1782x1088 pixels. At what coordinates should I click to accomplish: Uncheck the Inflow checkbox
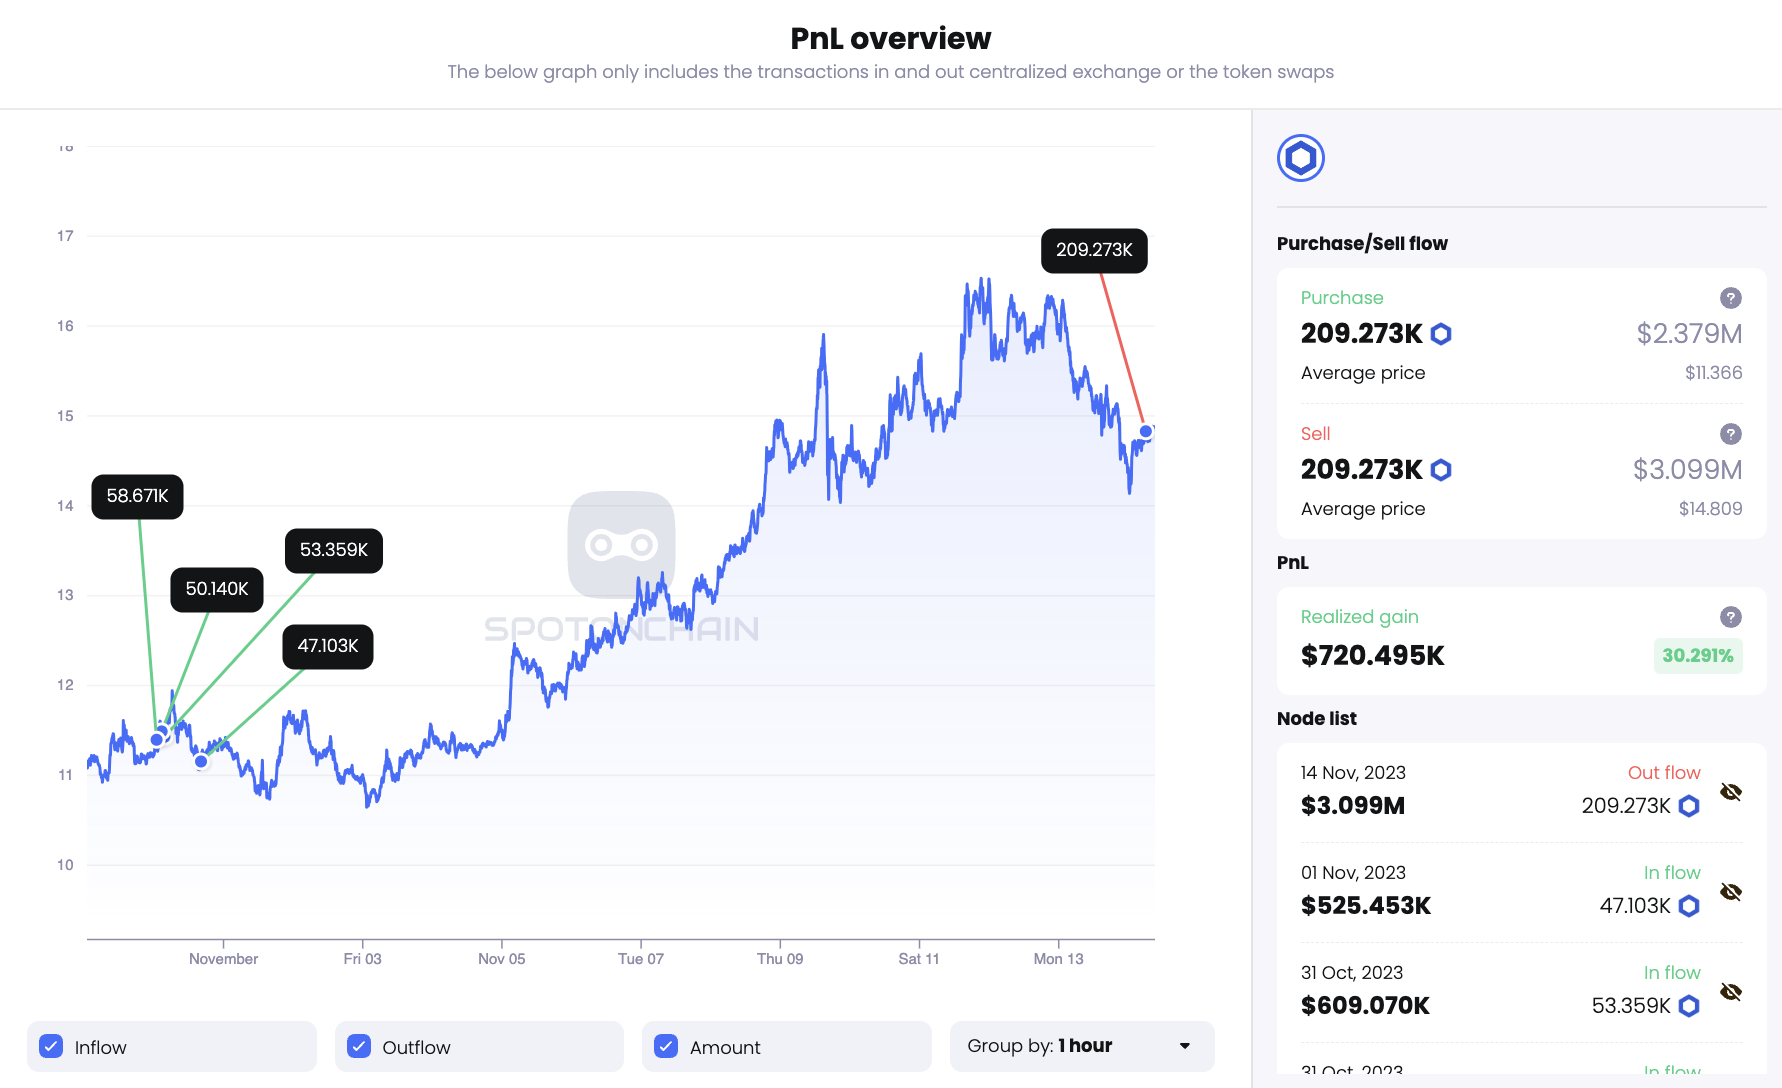click(51, 1046)
